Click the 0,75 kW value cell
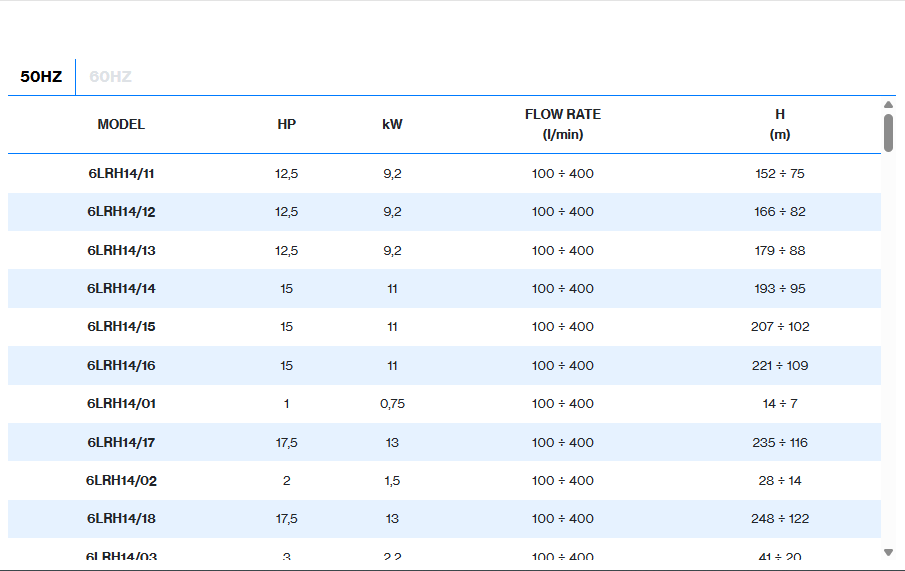905x571 pixels. tap(392, 404)
